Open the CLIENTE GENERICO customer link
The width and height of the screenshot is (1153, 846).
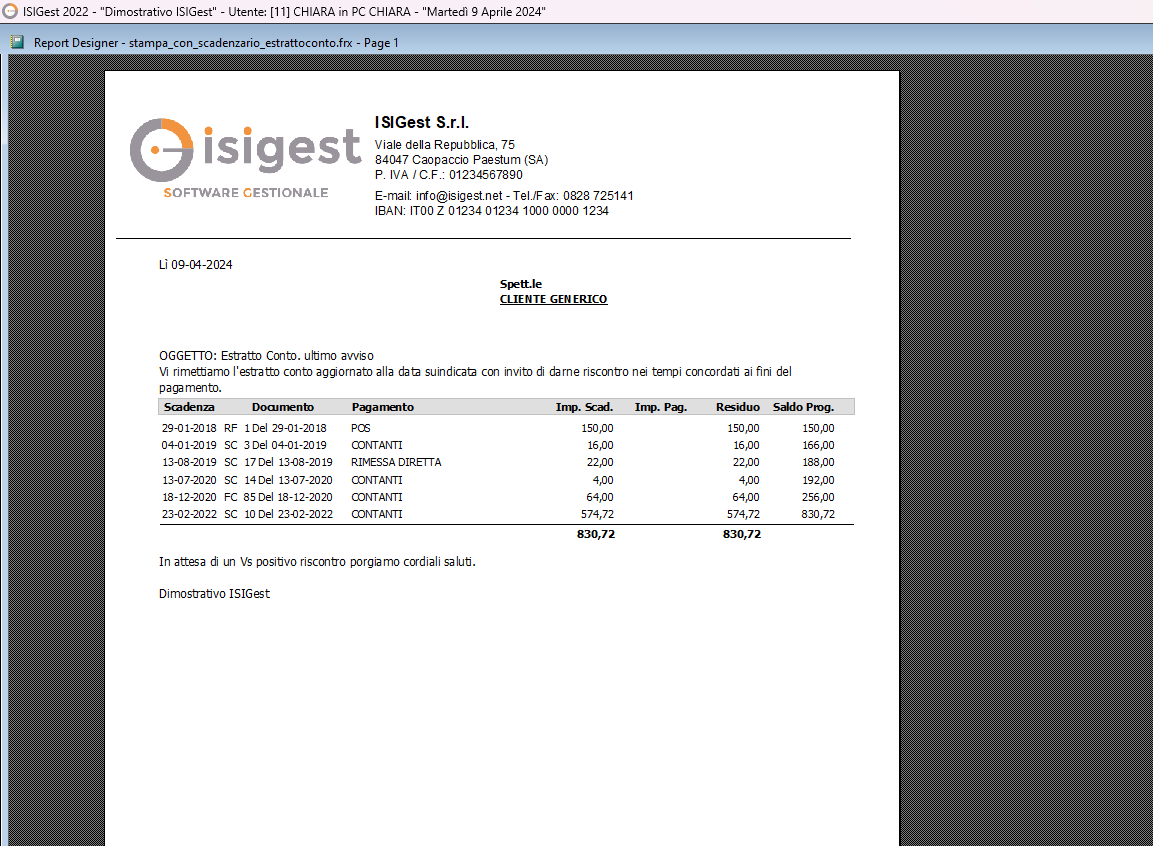pyautogui.click(x=553, y=299)
